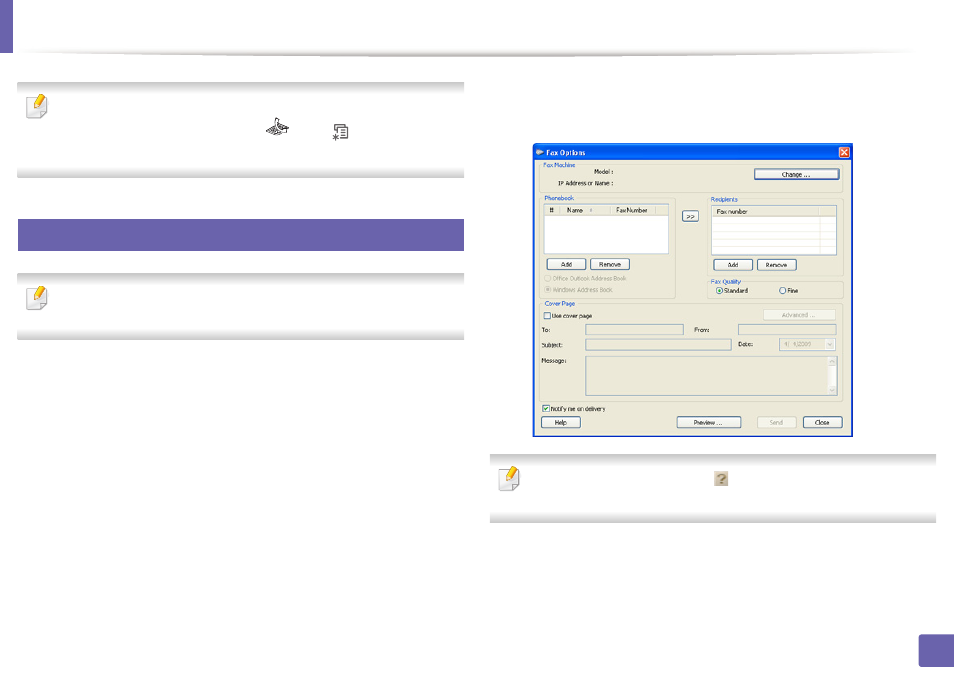Image resolution: width=954 pixels, height=674 pixels.
Task: Click the # column header in Phonebook
Action: (x=551, y=210)
